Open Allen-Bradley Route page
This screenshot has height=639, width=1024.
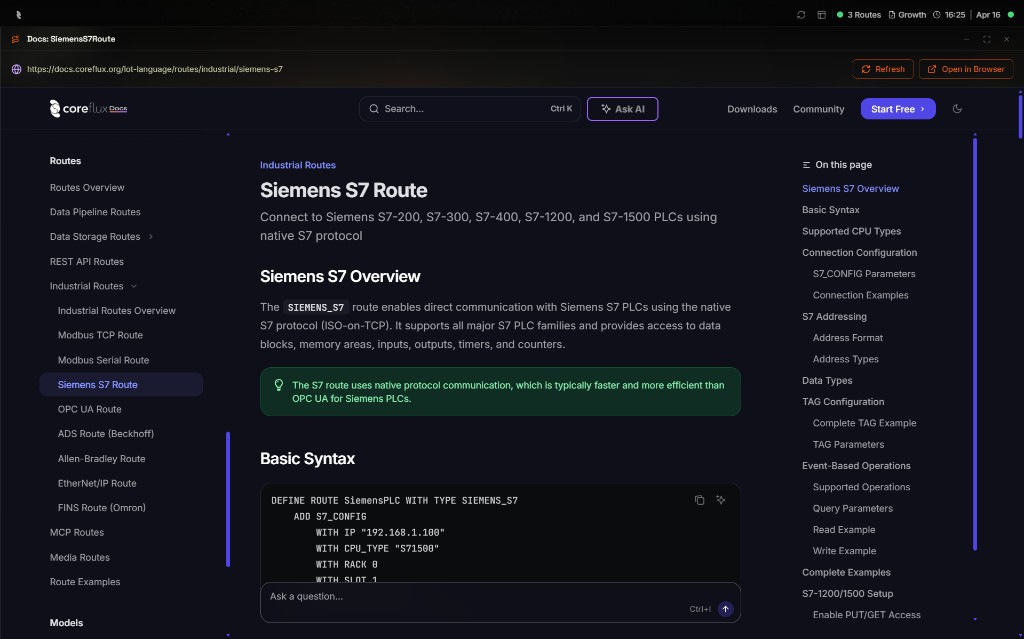point(101,459)
